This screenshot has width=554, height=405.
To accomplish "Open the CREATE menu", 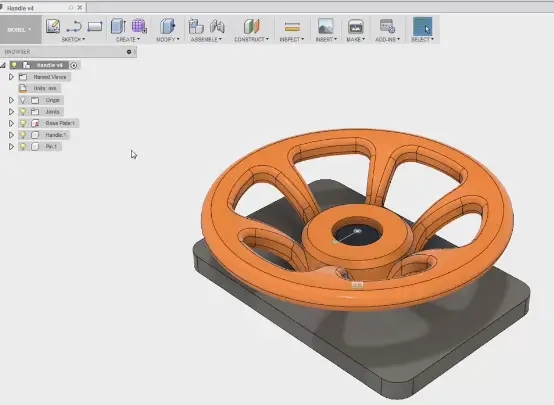I will [x=128, y=40].
